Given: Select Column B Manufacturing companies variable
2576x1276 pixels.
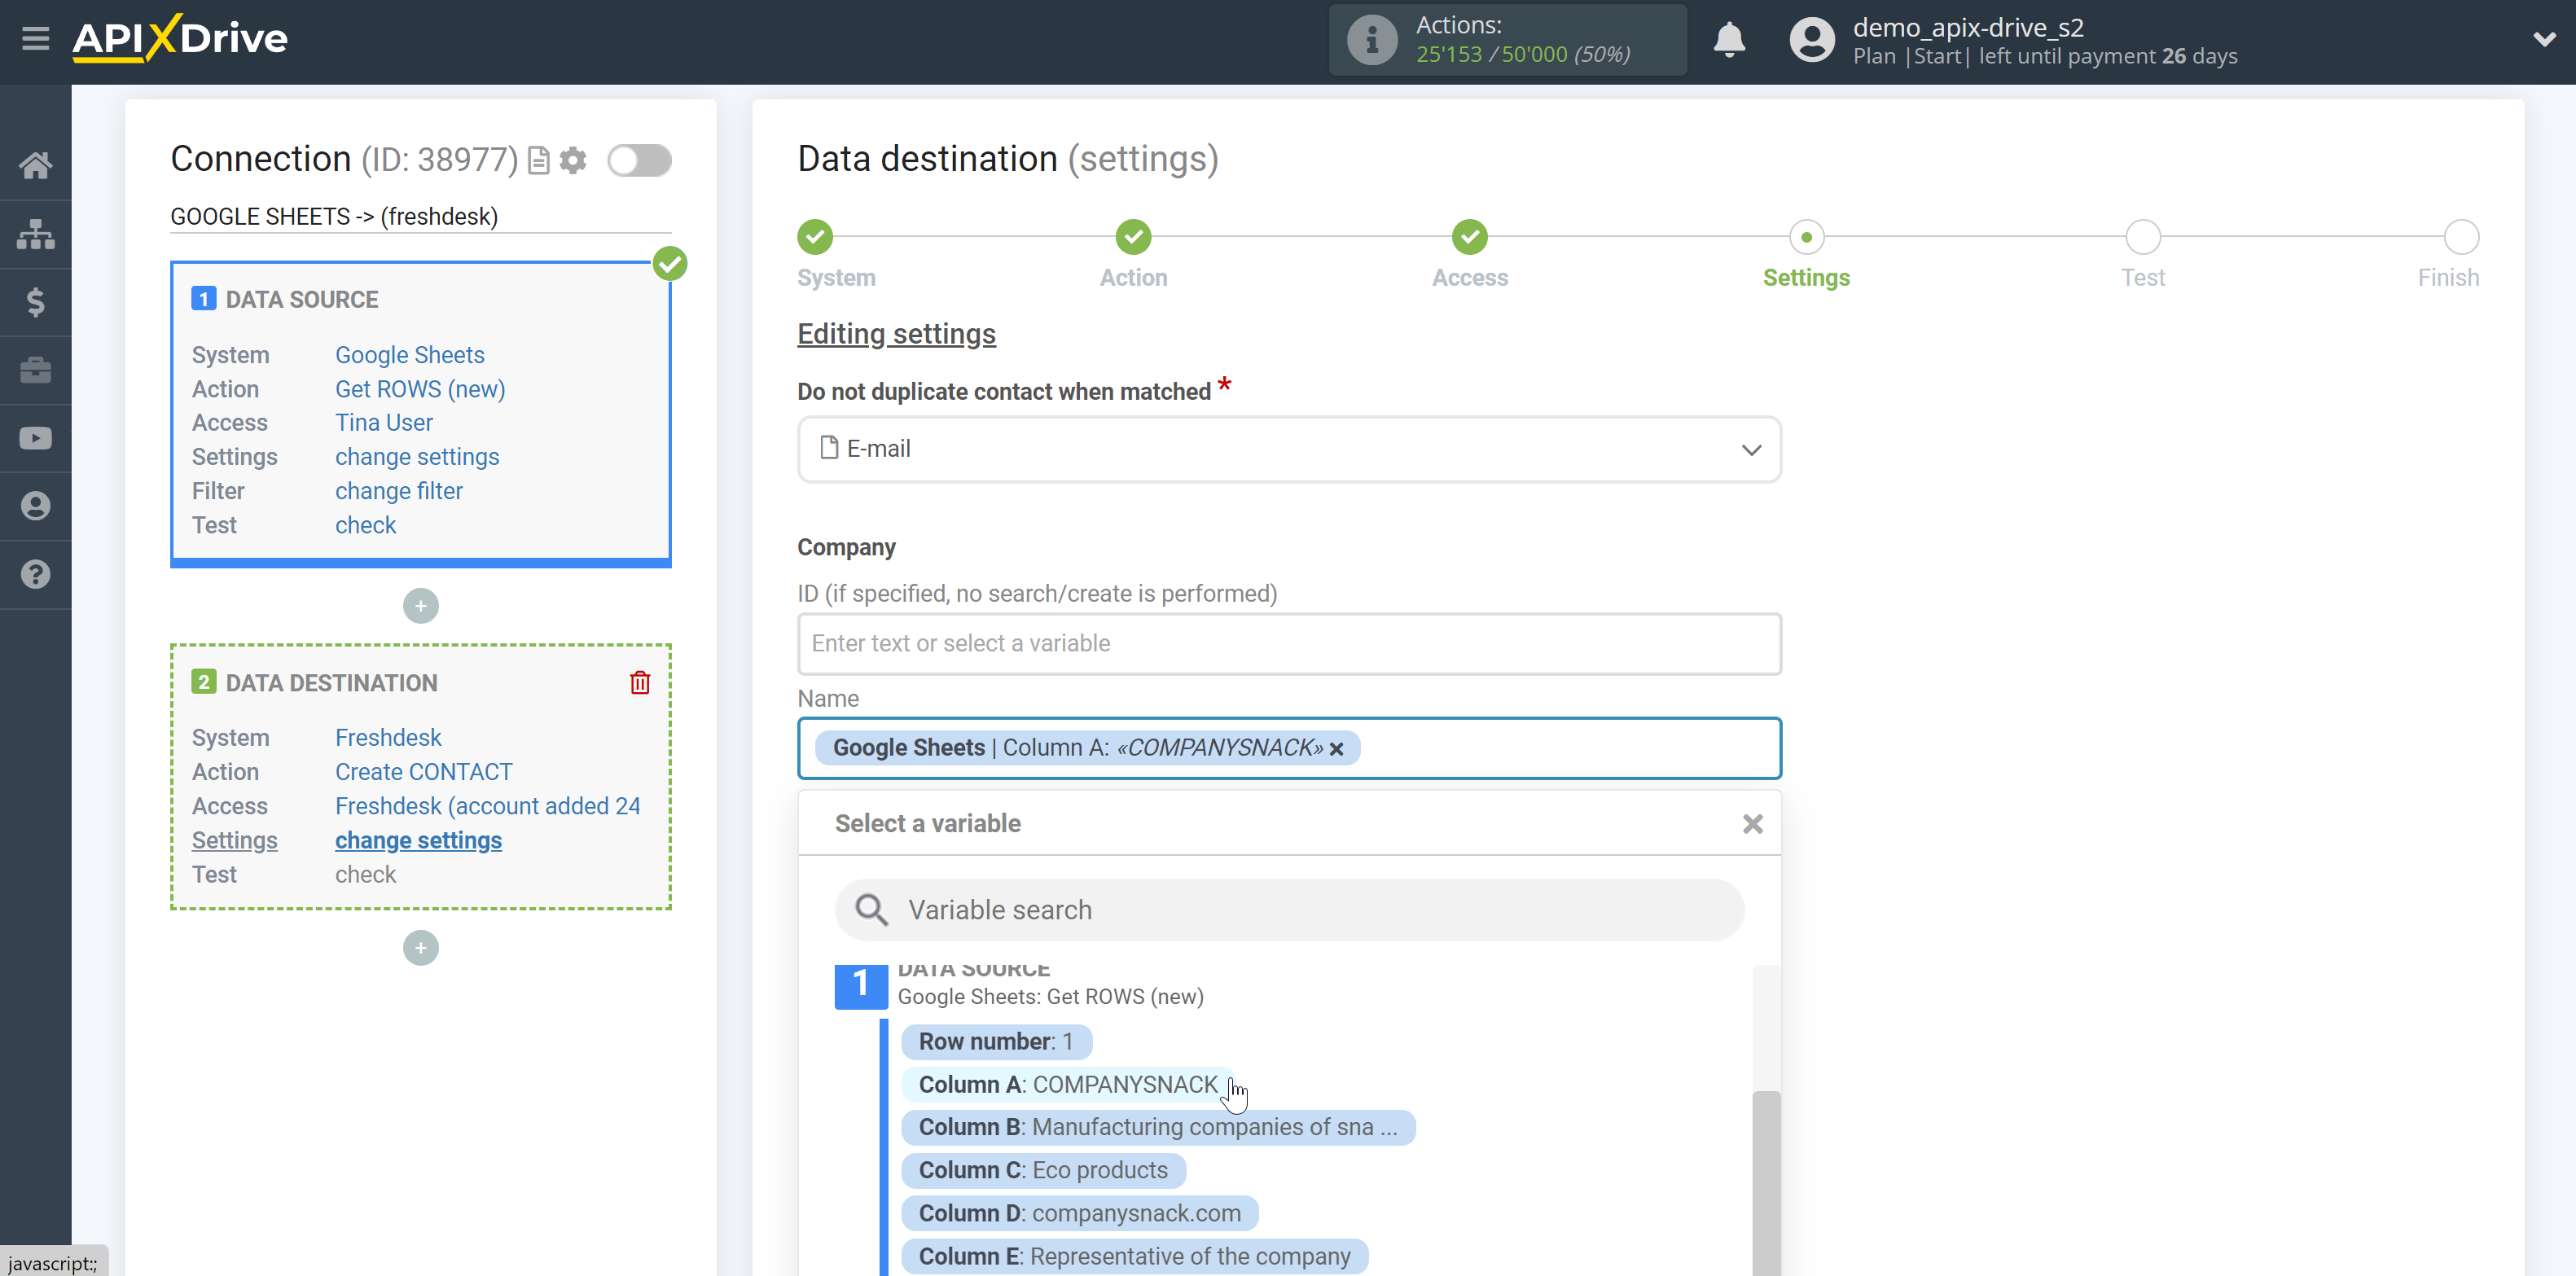Looking at the screenshot, I should [x=1158, y=1127].
